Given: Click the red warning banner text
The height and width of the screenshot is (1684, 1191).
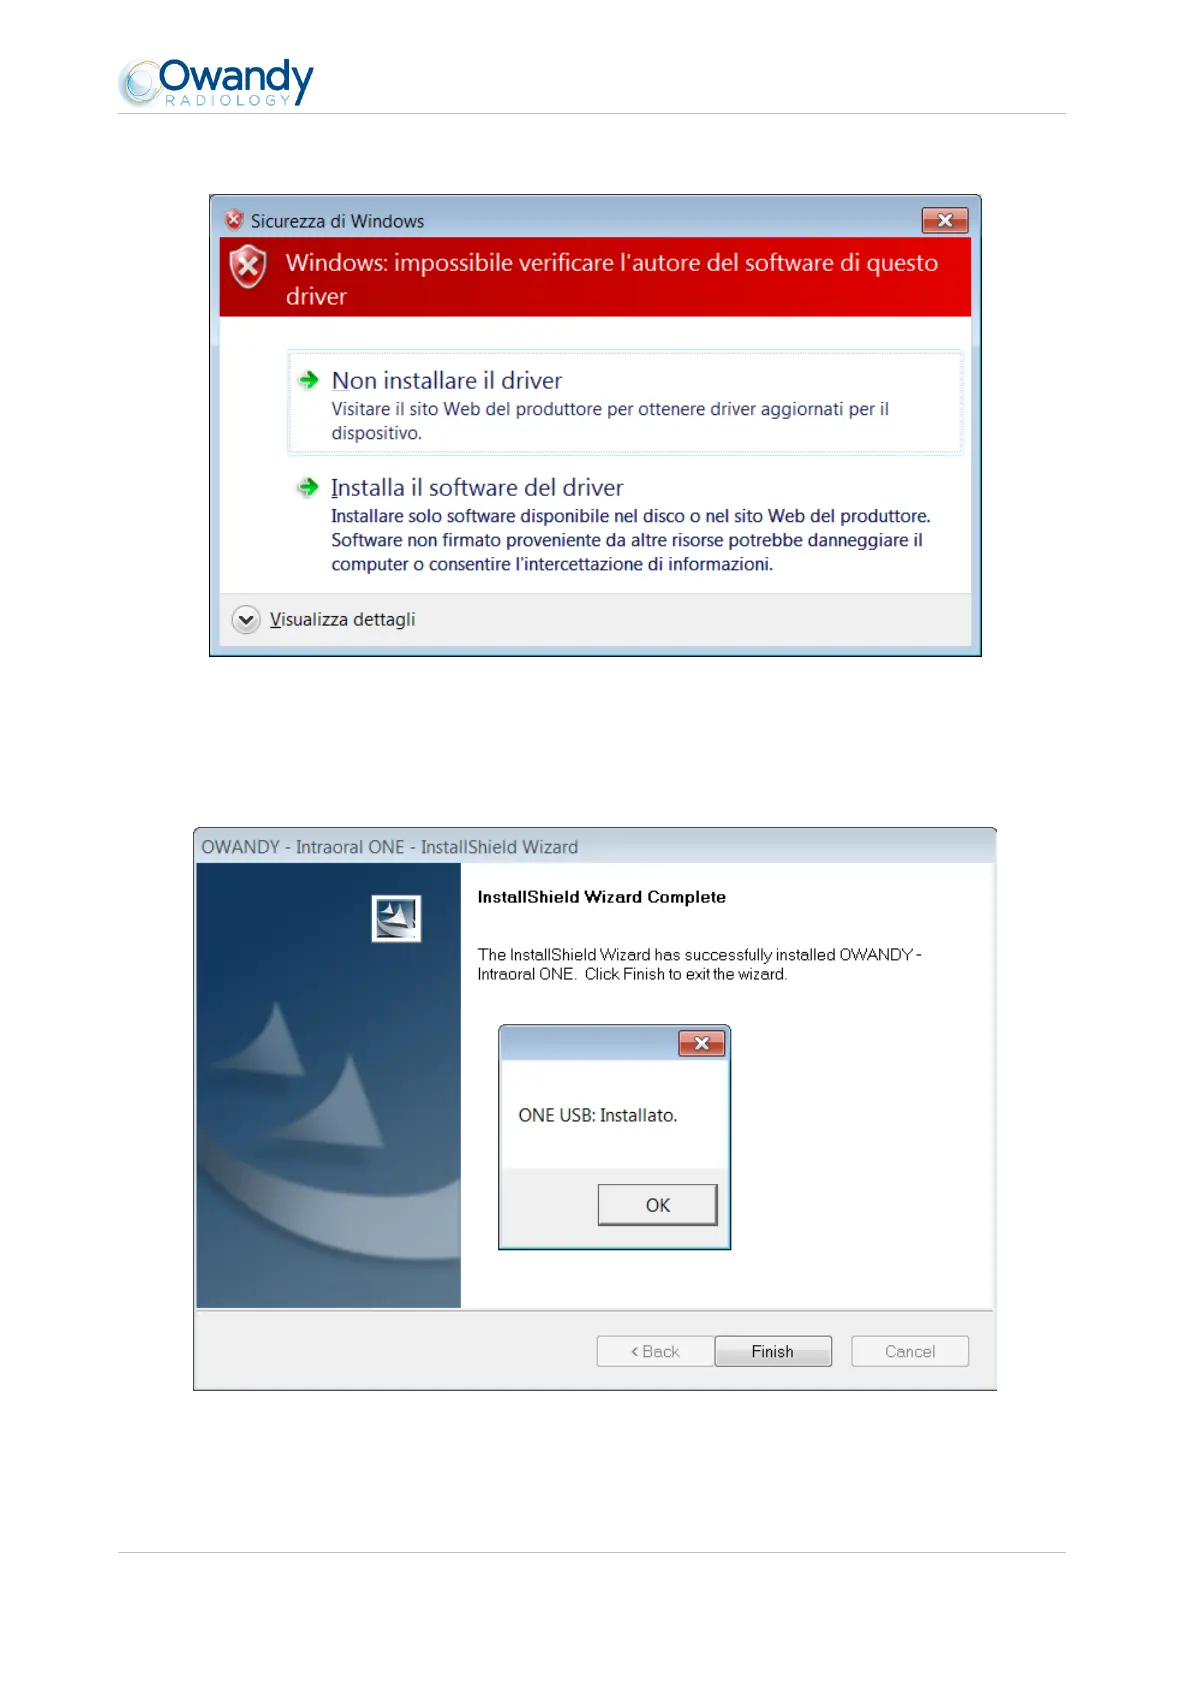Looking at the screenshot, I should point(612,279).
